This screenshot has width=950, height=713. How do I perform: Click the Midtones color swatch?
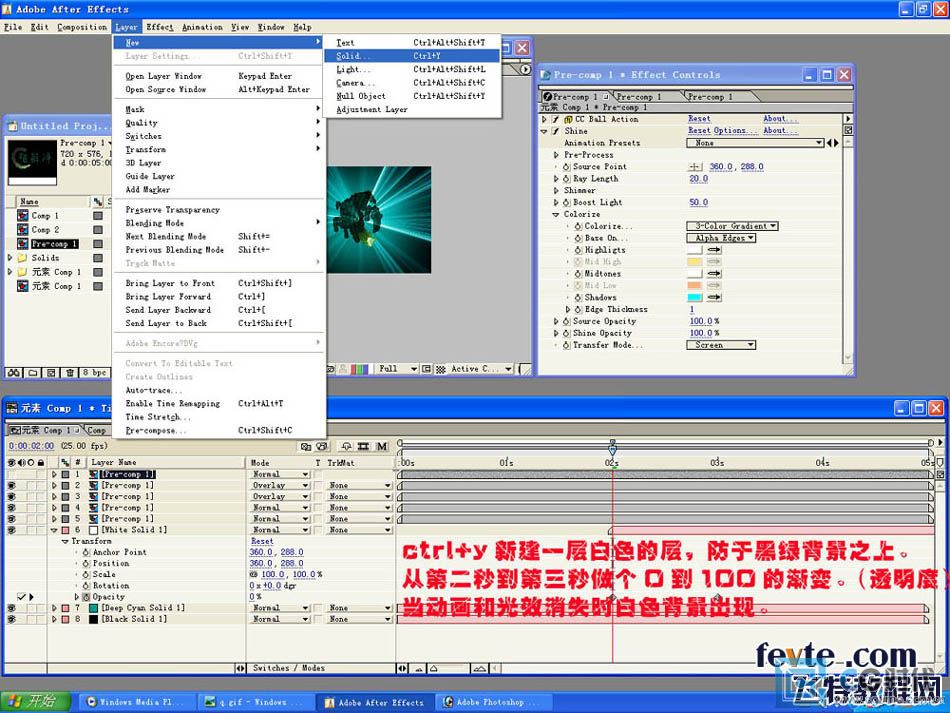coord(694,273)
